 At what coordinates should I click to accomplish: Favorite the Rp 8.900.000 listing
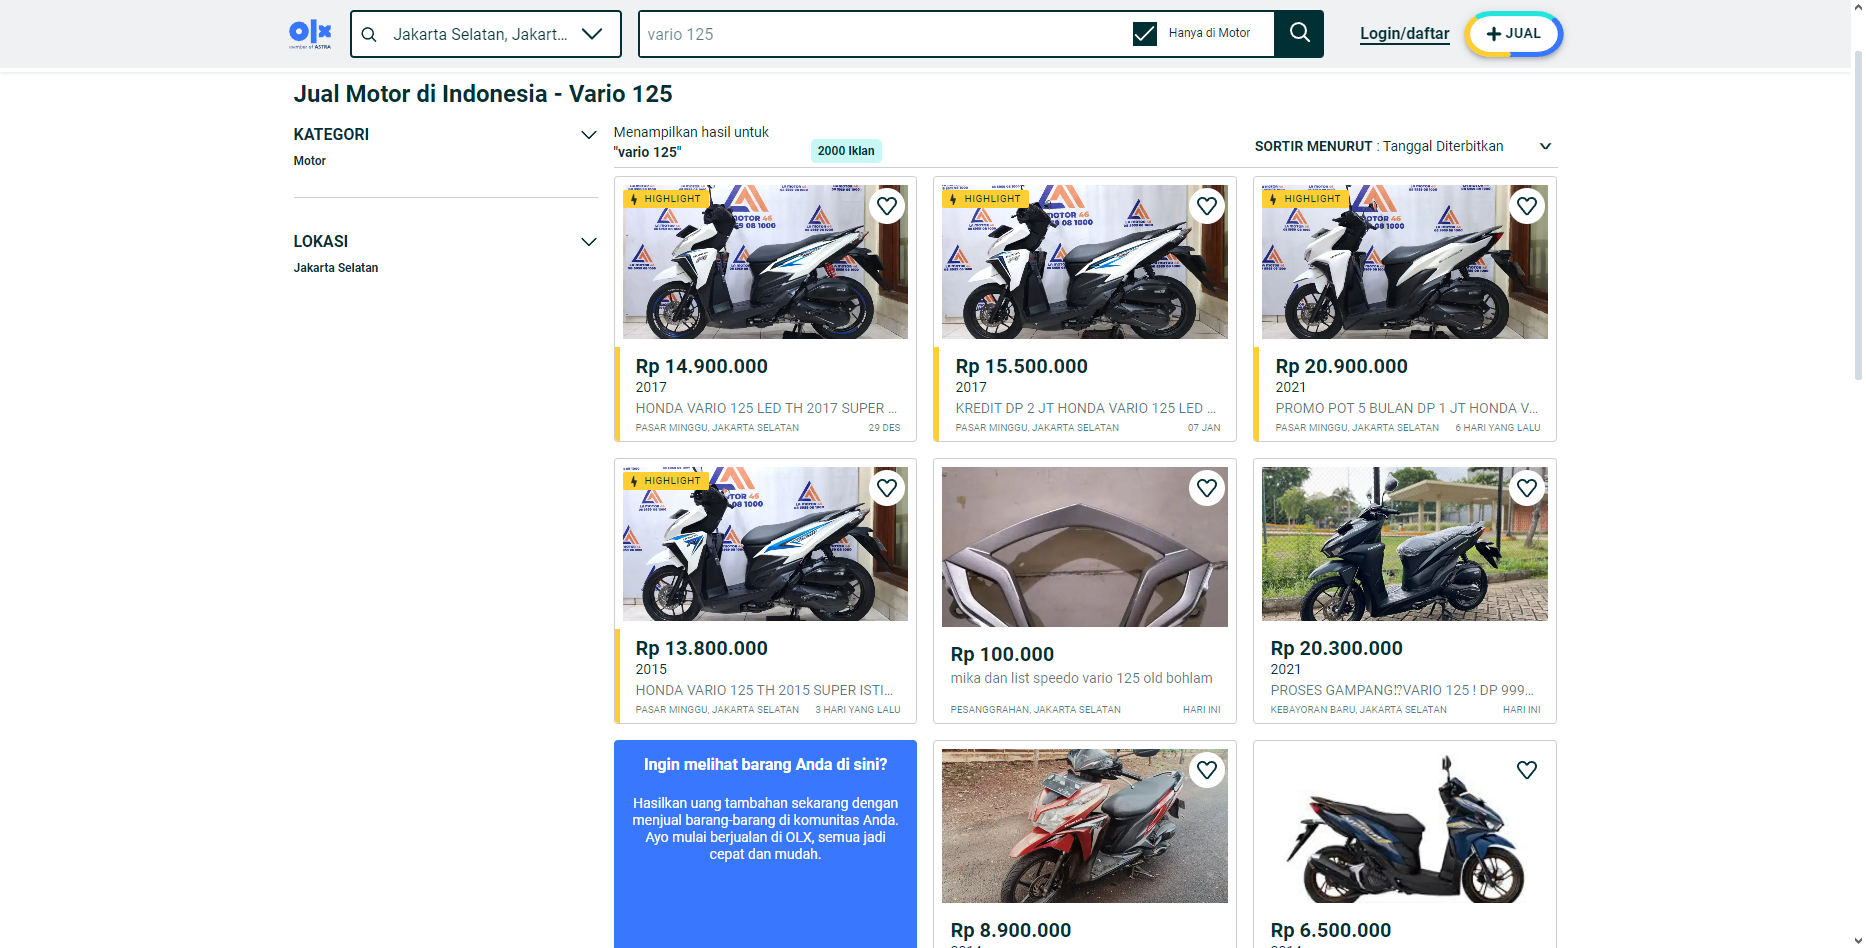tap(1207, 770)
